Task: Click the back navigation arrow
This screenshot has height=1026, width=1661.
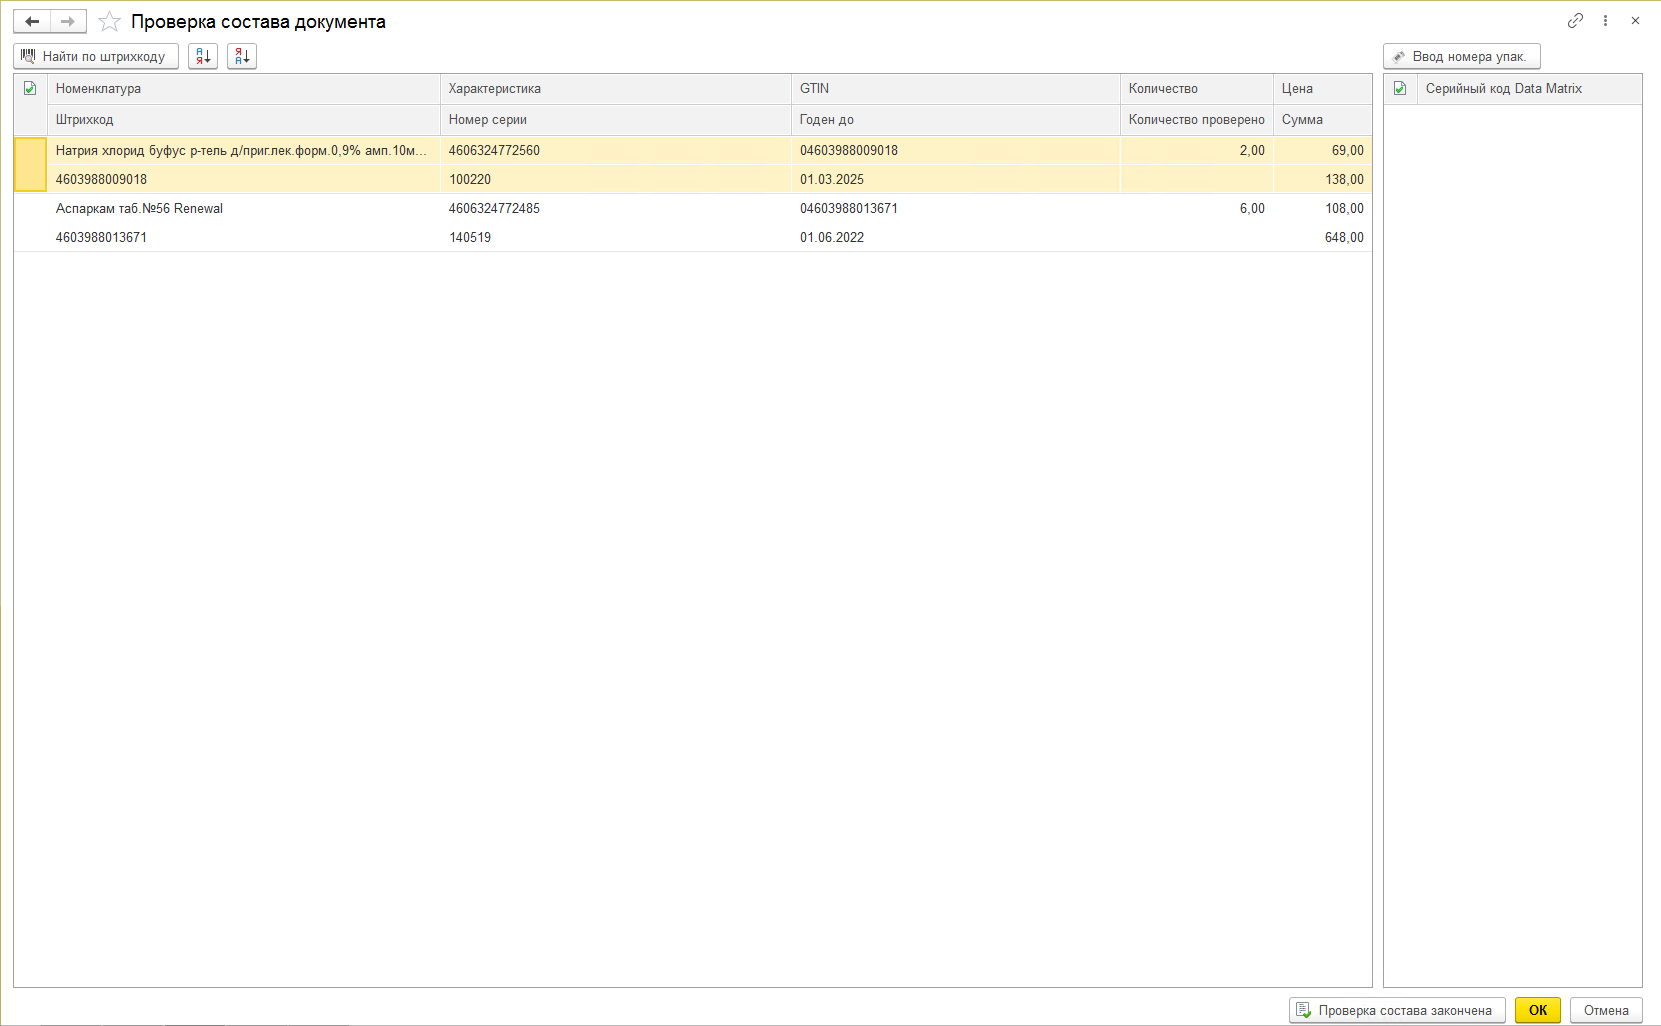Action: click(32, 21)
